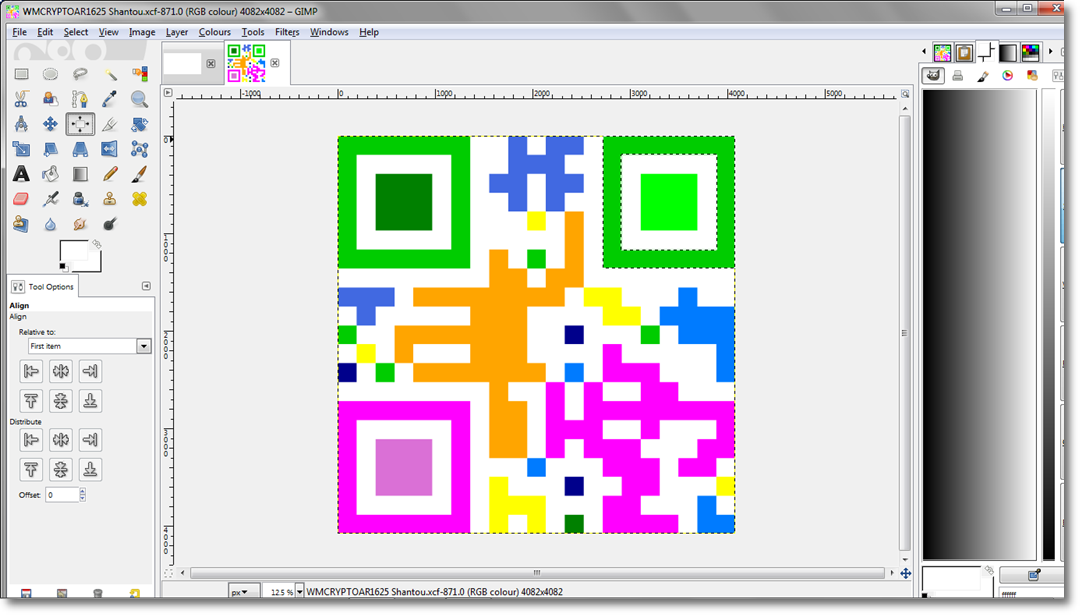Select the Fuzzy Select magic wand

tap(110, 74)
